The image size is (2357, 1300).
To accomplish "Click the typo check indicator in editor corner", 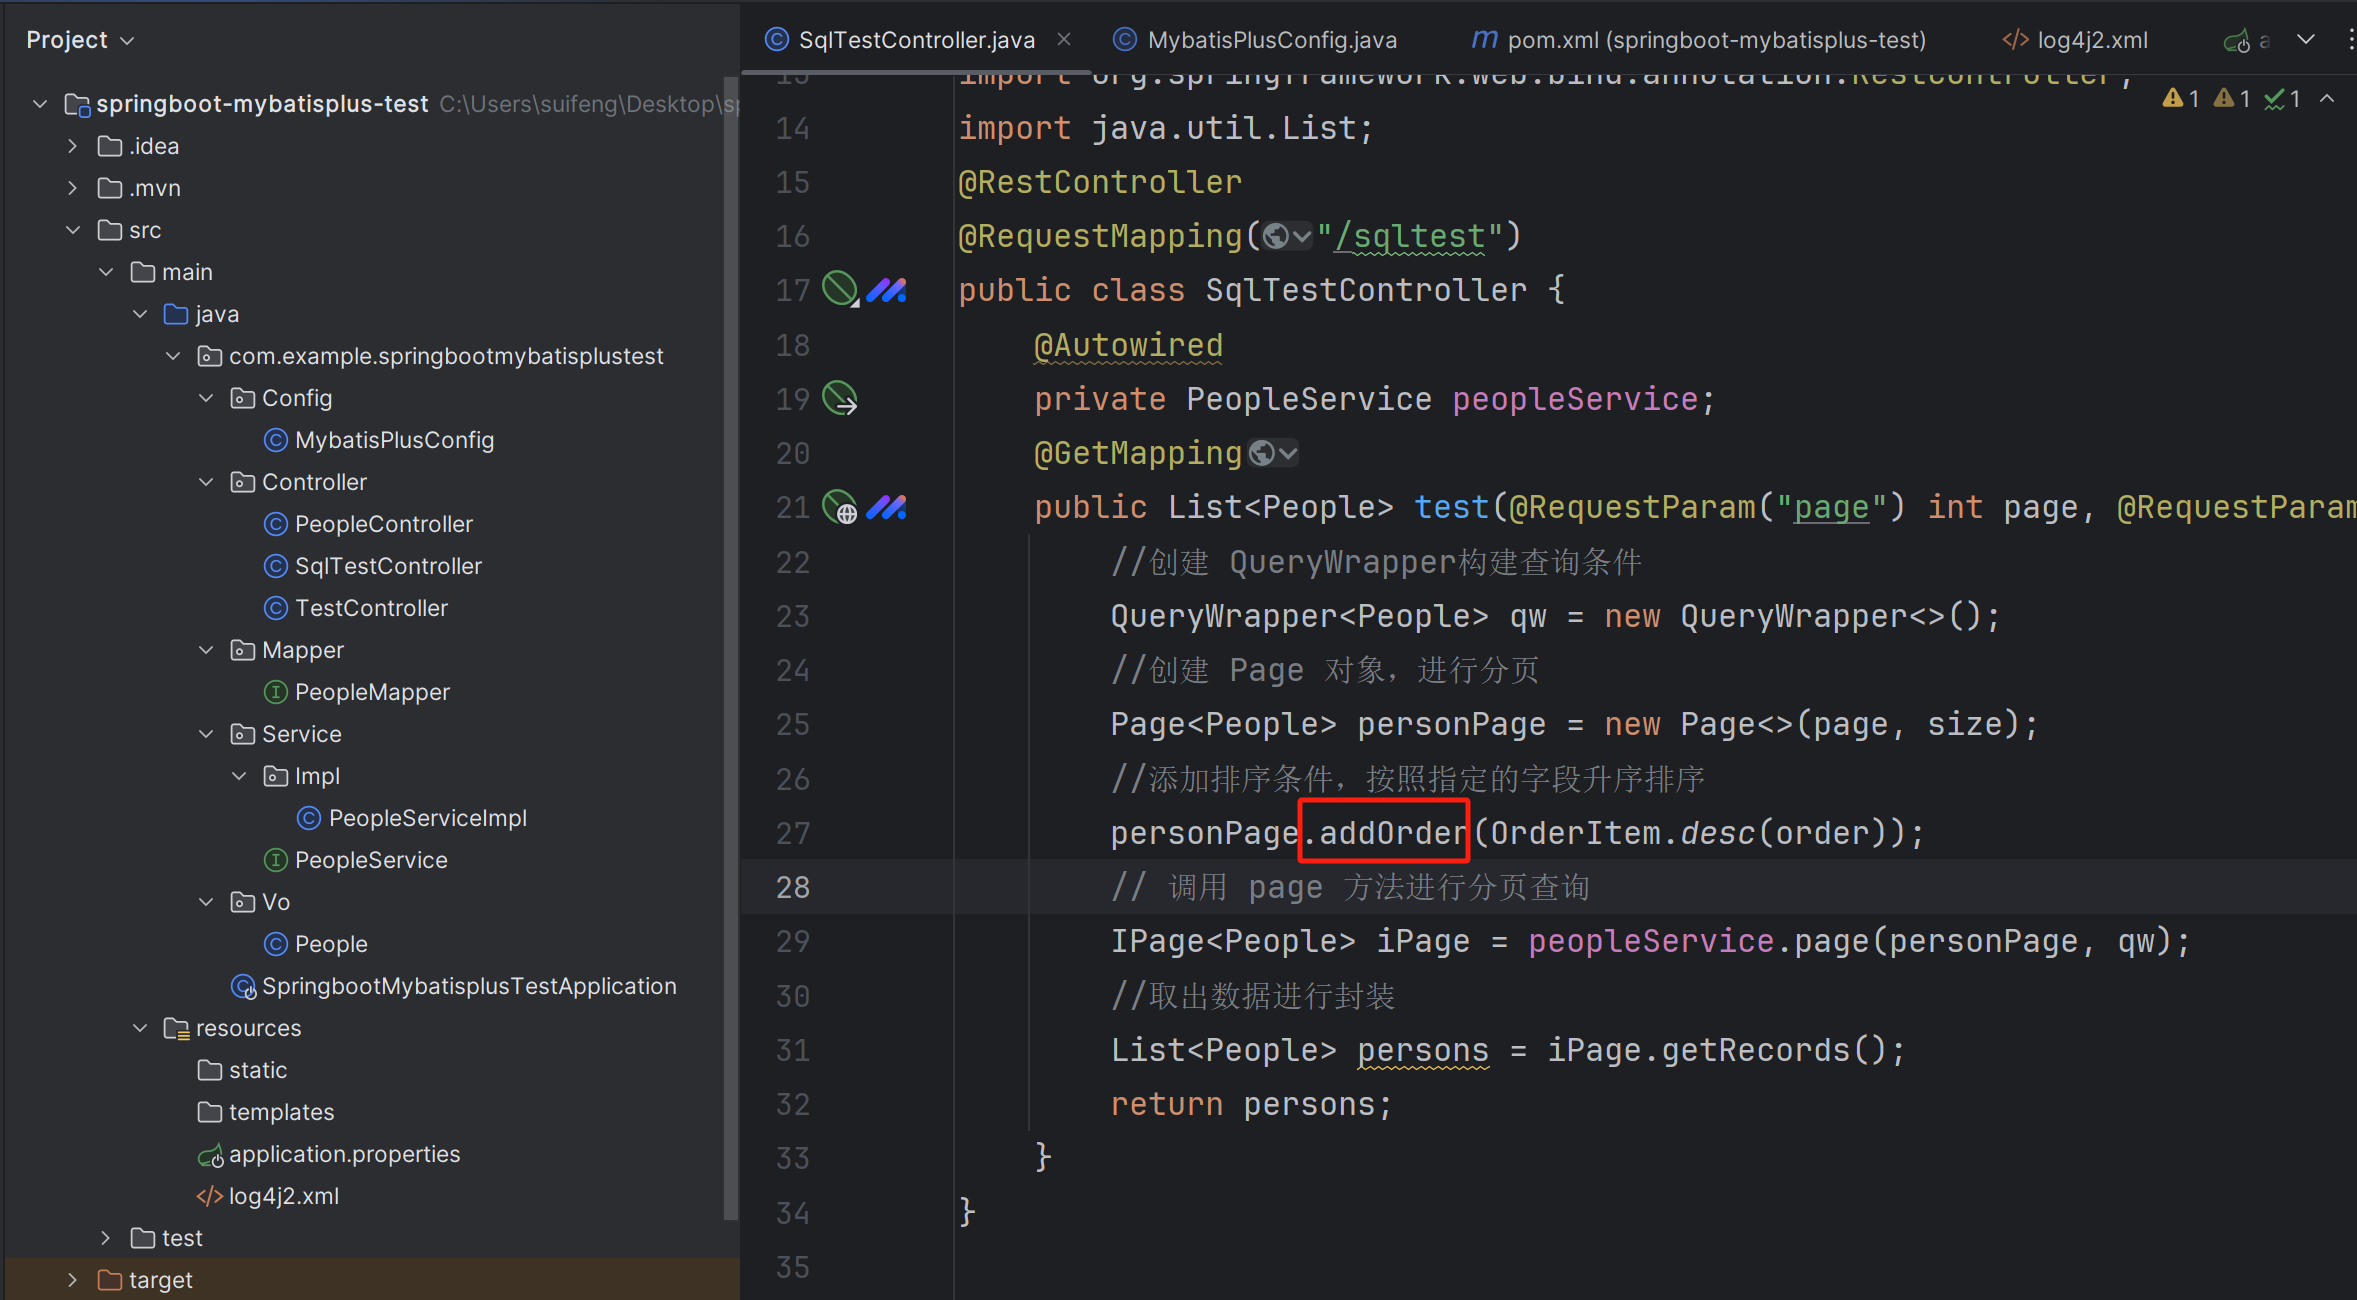I will (2282, 99).
